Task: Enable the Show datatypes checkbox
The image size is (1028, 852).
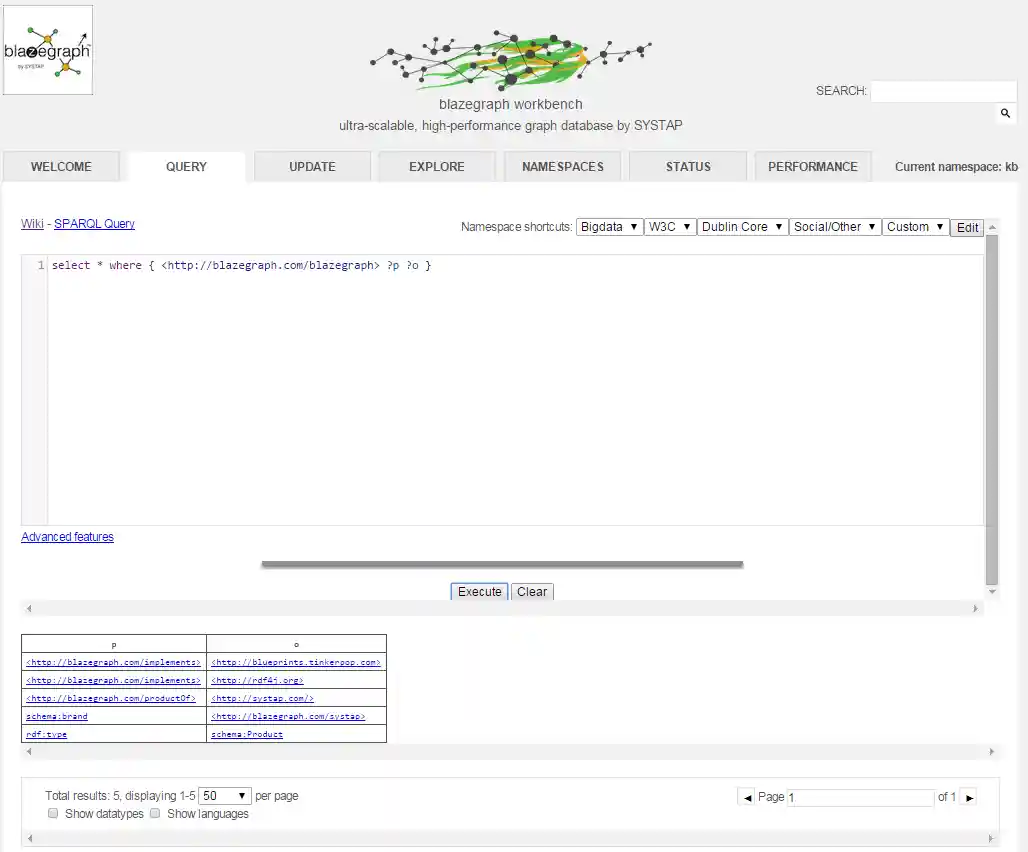Action: pos(53,813)
